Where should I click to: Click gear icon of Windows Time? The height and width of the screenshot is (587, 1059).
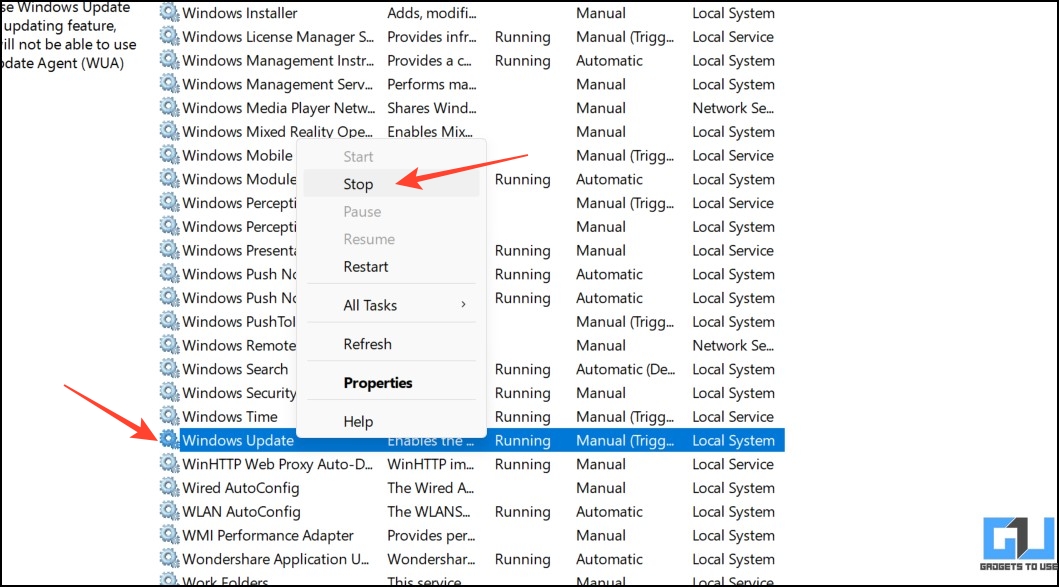pyautogui.click(x=169, y=415)
